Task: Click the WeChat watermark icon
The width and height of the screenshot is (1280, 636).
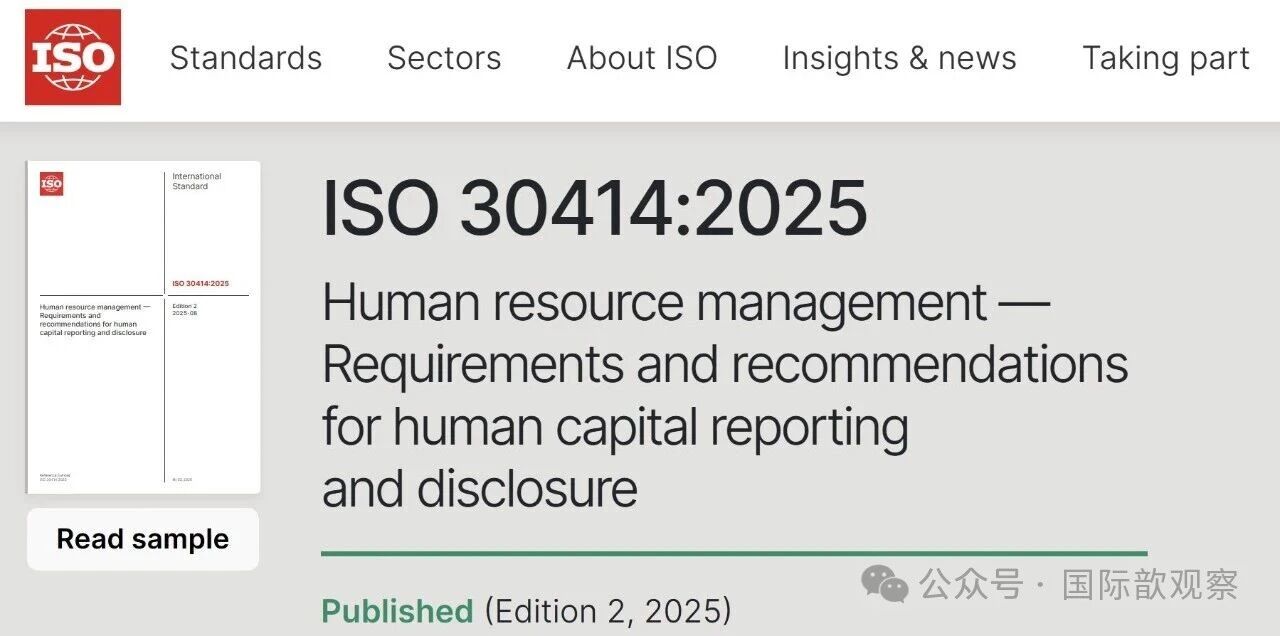Action: pyautogui.click(x=886, y=584)
